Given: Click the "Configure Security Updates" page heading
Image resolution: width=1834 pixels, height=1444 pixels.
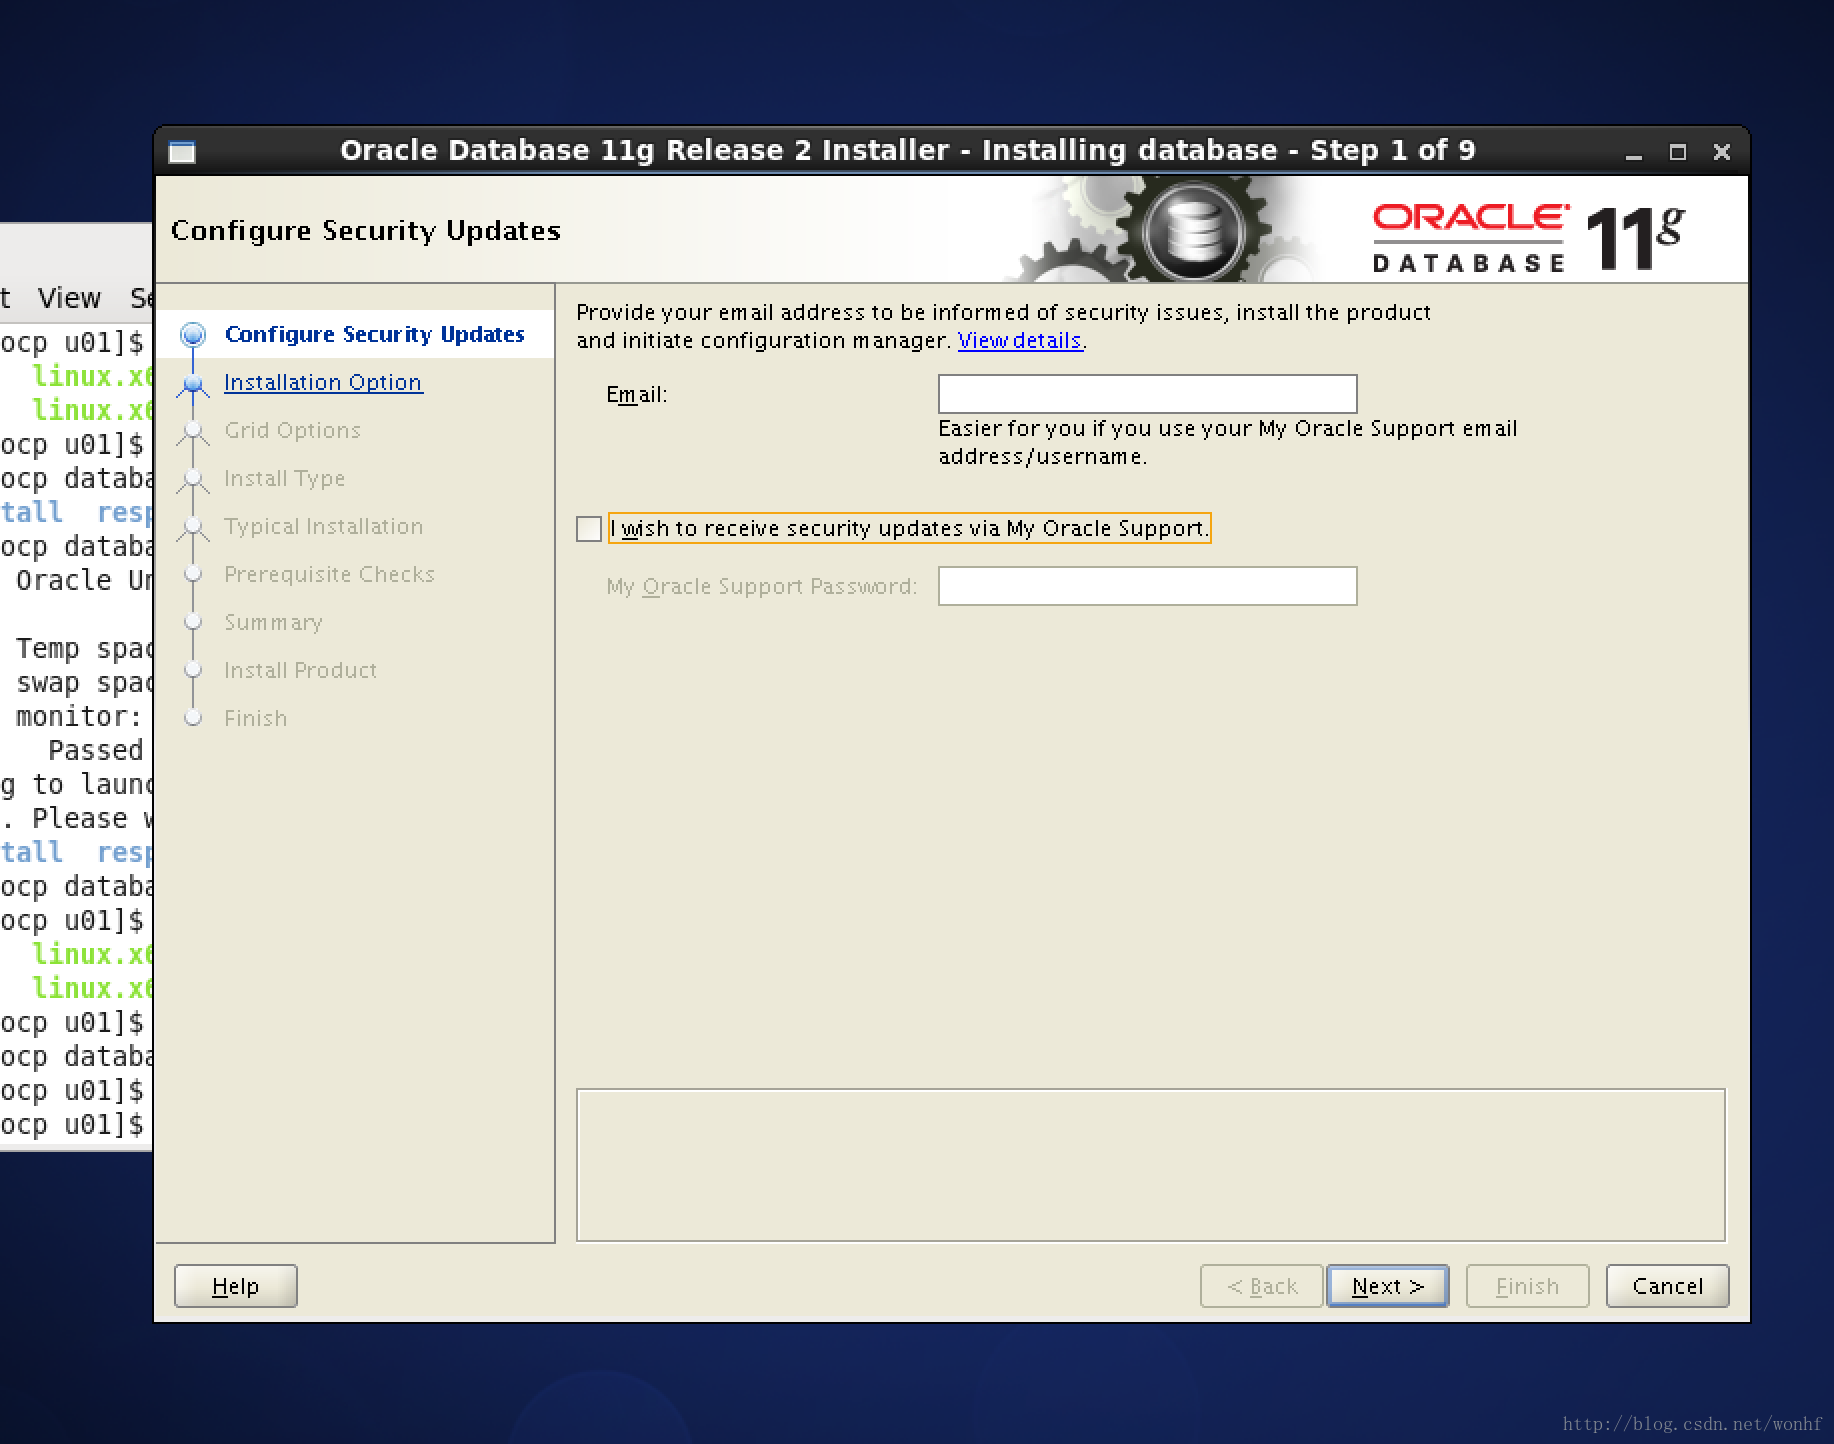Looking at the screenshot, I should tap(366, 230).
